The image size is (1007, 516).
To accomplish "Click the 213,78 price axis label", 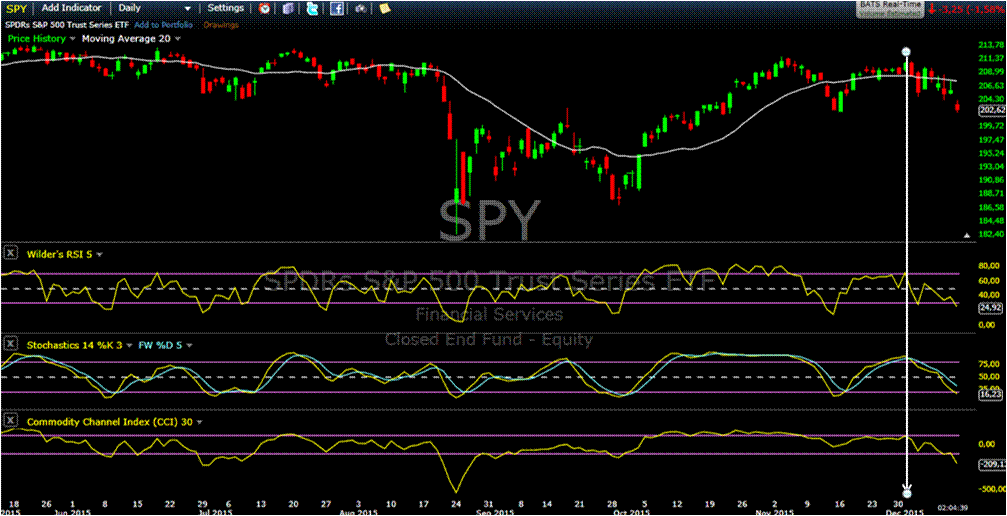I will [x=991, y=44].
